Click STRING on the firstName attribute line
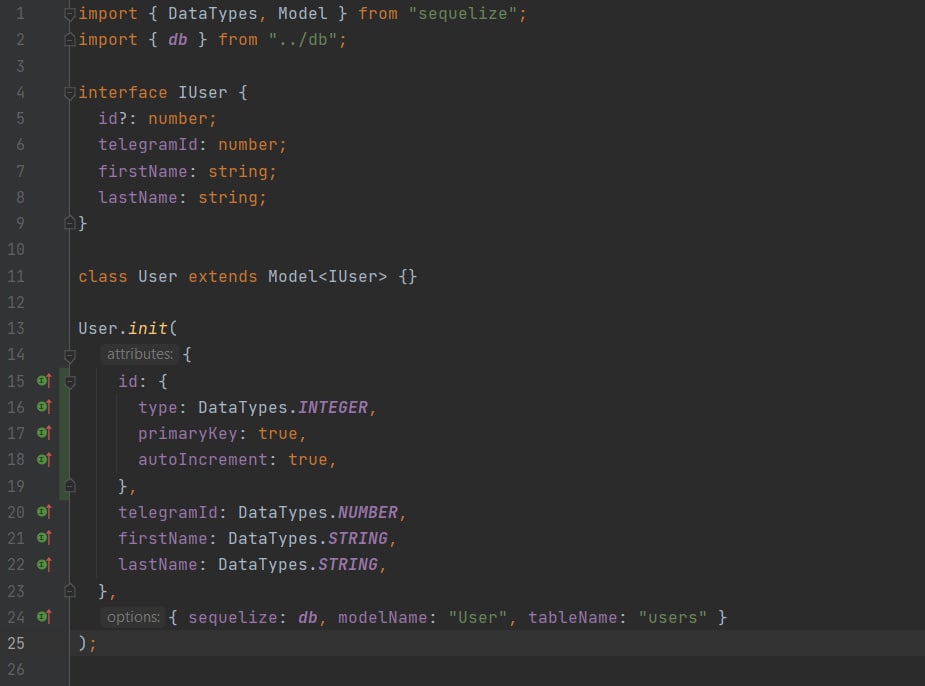Screen dimensions: 925x686 (357, 538)
